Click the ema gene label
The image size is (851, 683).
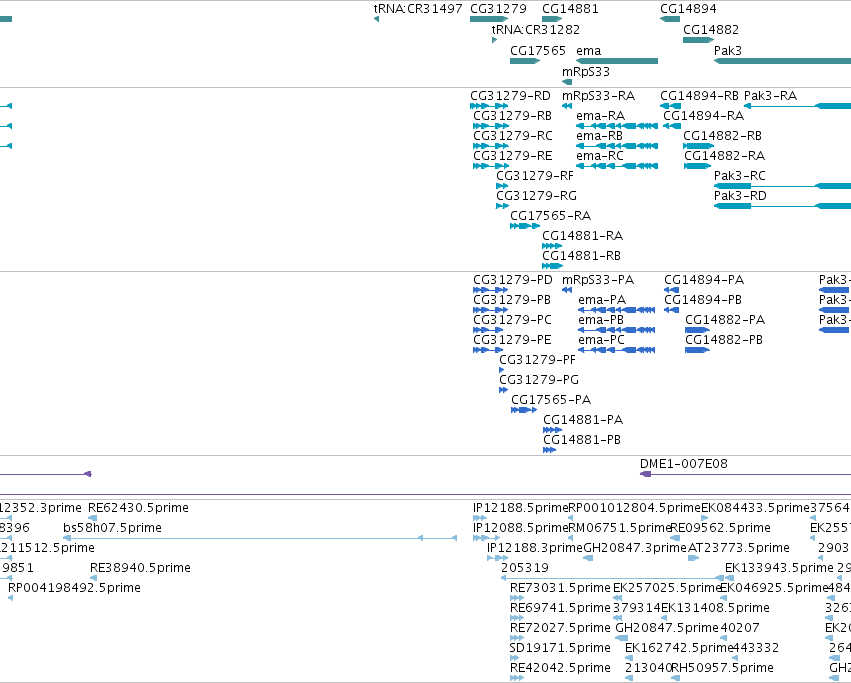click(x=589, y=50)
